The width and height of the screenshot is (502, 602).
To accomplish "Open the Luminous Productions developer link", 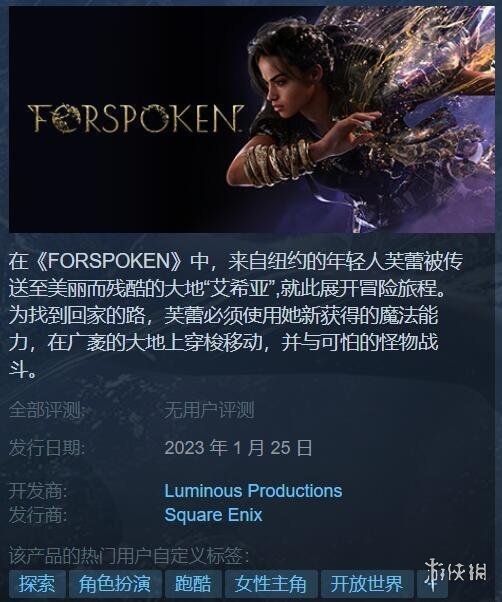I will (x=253, y=491).
